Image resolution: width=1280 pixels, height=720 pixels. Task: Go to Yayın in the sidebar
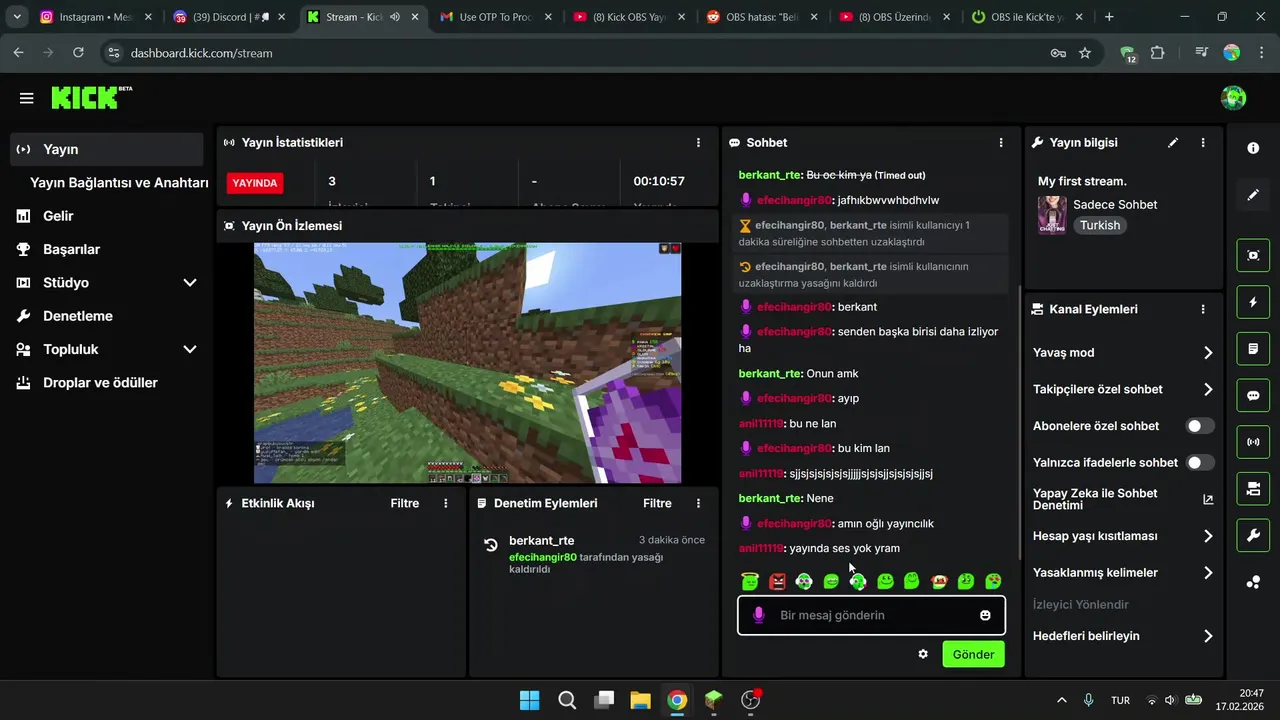pyautogui.click(x=106, y=149)
